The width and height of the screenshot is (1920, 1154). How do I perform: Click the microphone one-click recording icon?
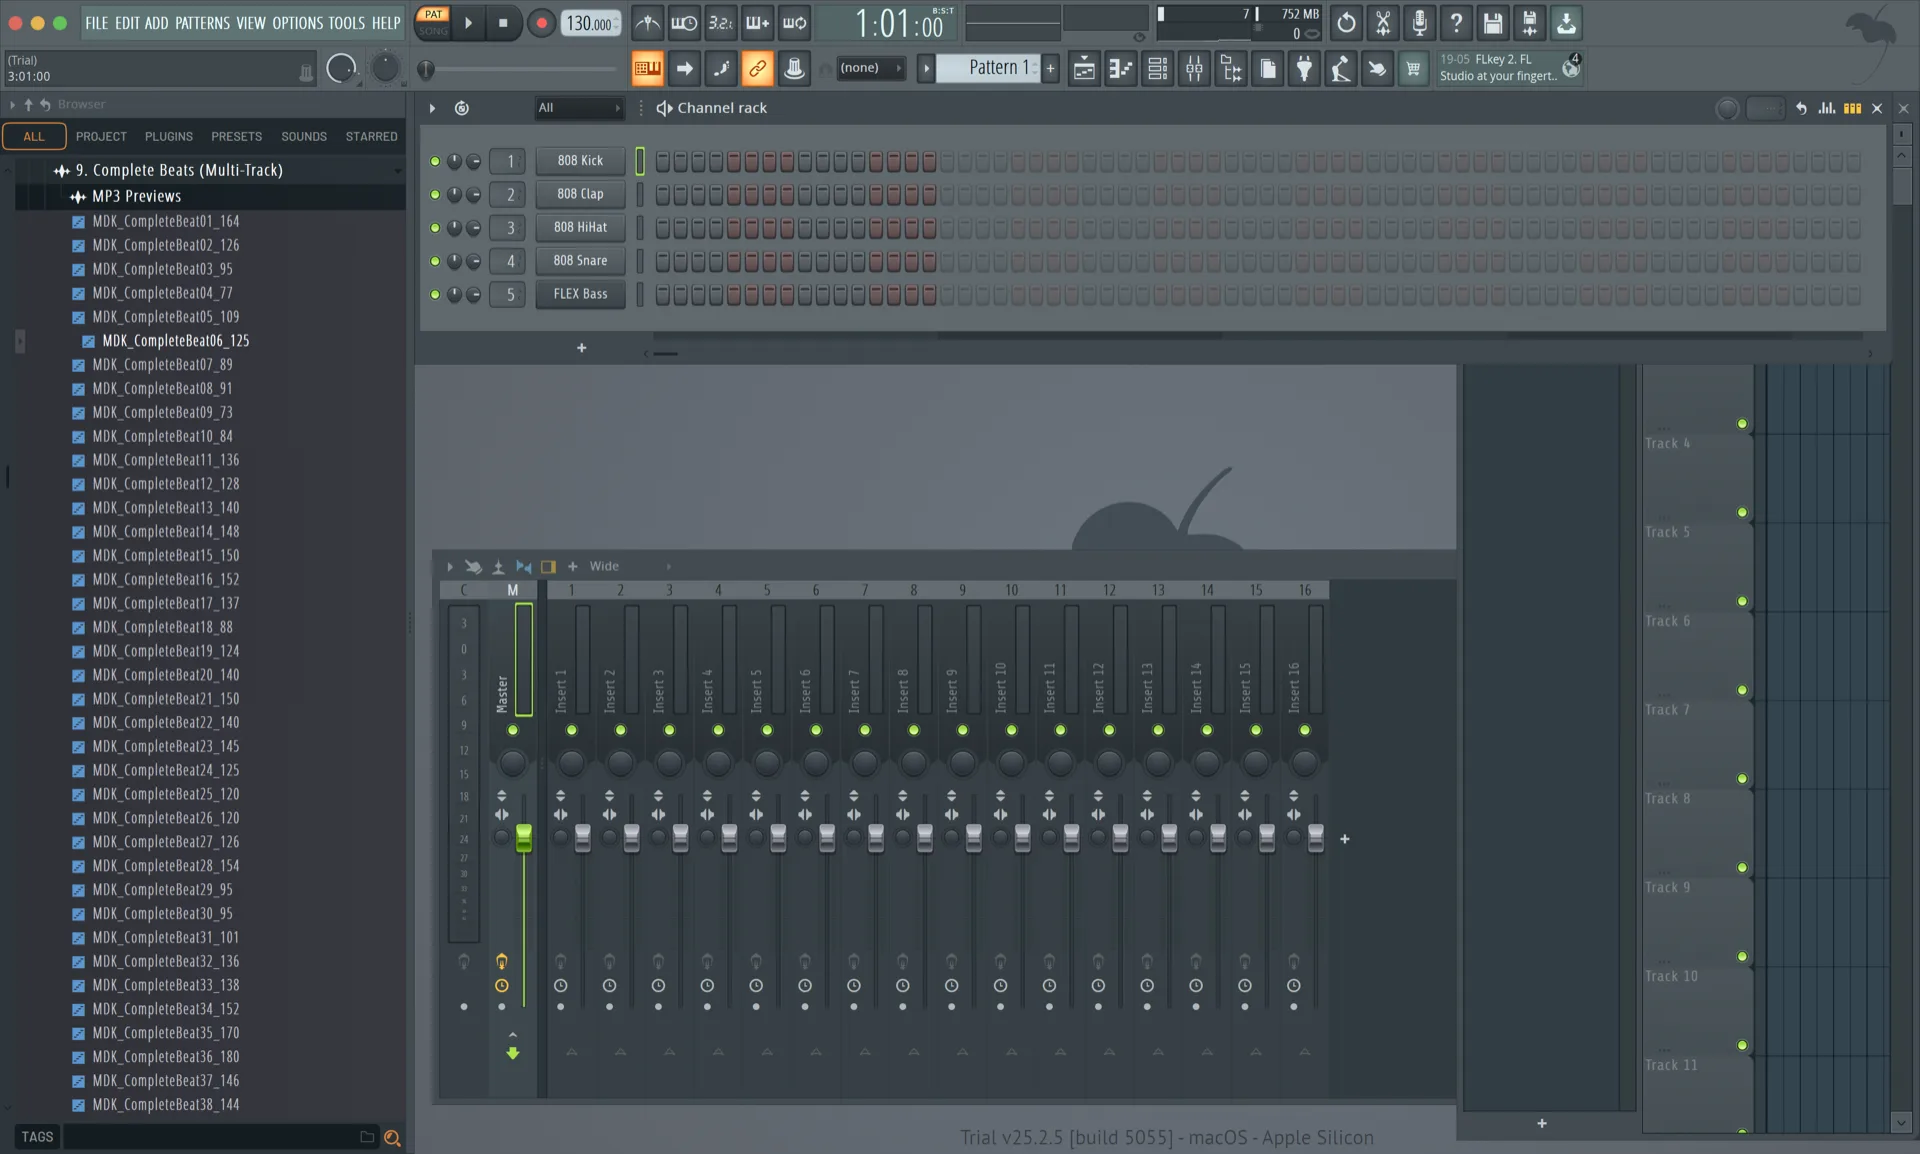pos(1419,22)
